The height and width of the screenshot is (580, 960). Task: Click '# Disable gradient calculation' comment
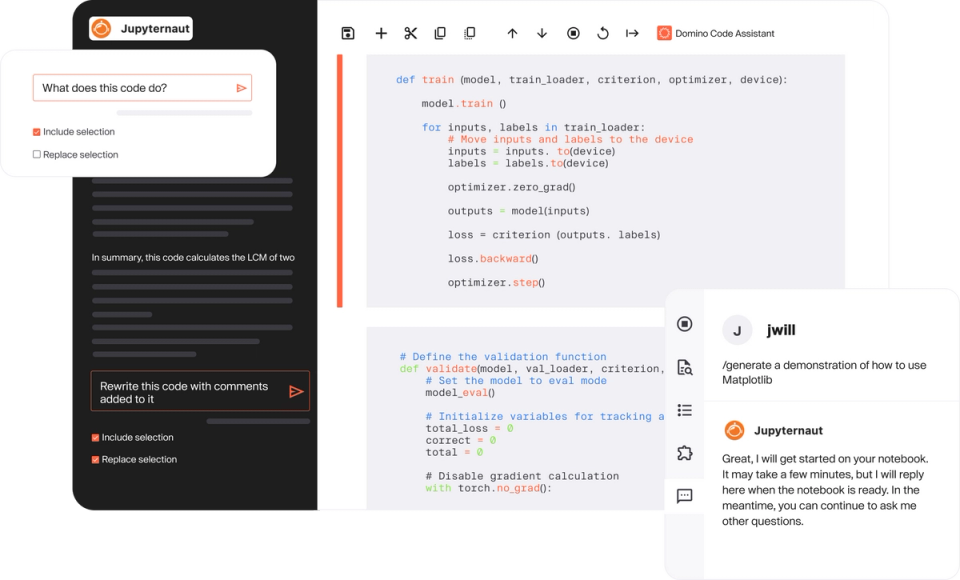pos(522,476)
